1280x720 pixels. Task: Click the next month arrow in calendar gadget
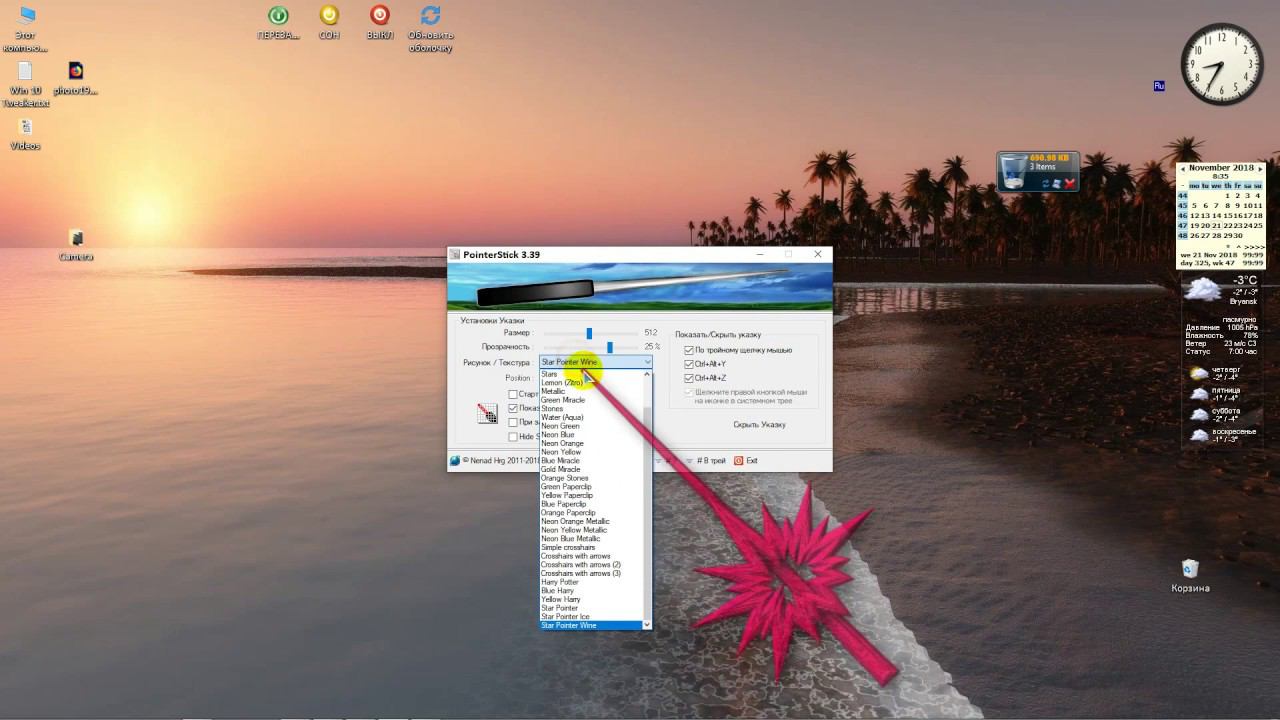pyautogui.click(x=1259, y=169)
